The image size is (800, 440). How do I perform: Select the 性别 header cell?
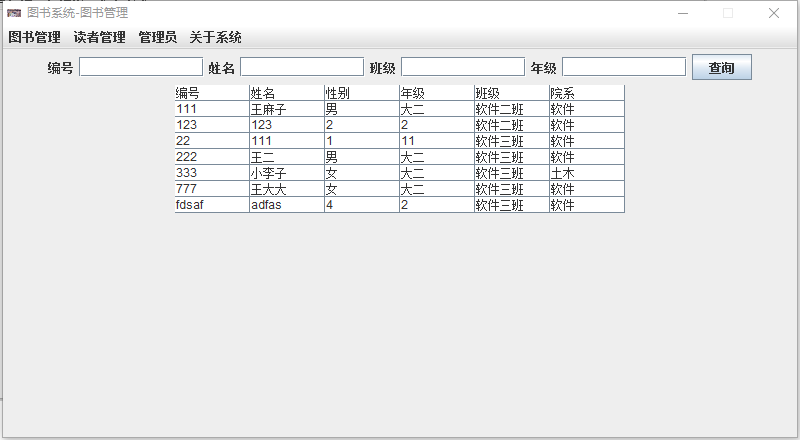(362, 93)
